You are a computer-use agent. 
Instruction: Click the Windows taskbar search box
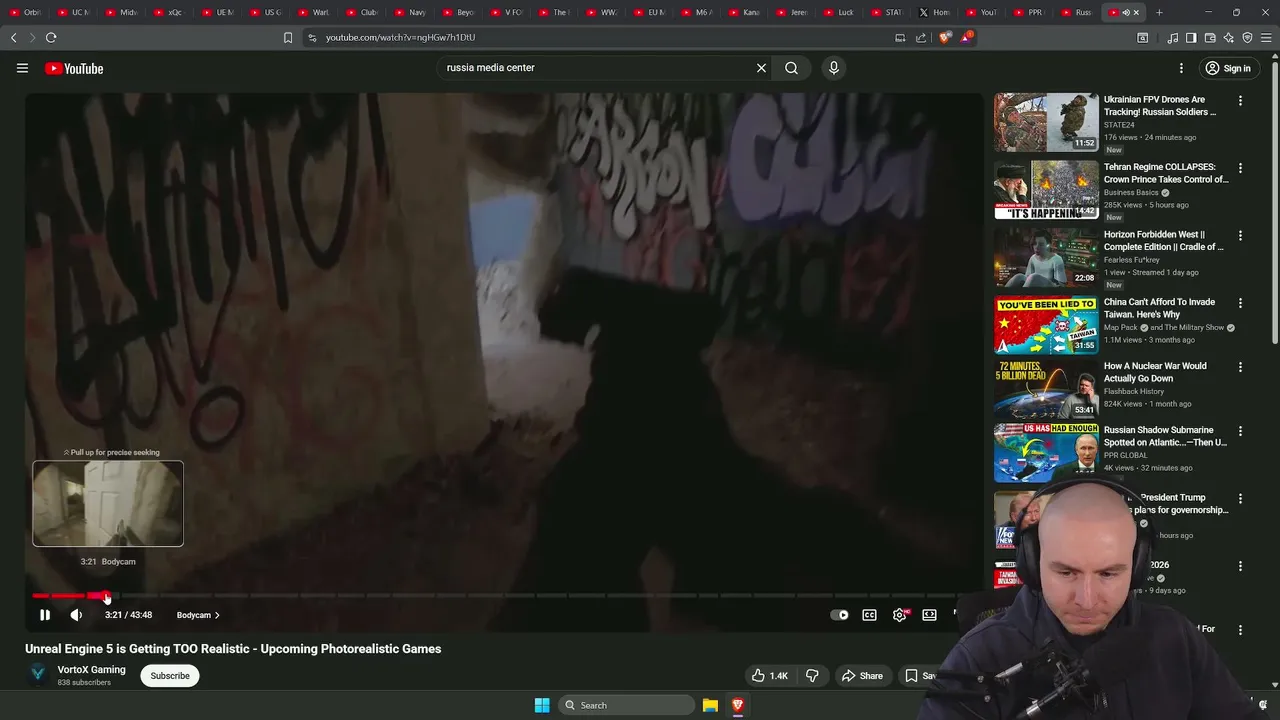[627, 705]
